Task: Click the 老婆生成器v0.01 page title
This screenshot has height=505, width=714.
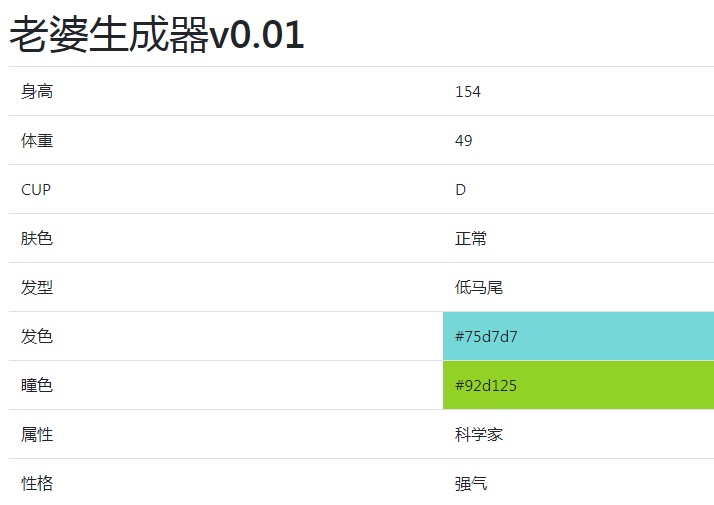Action: point(157,35)
